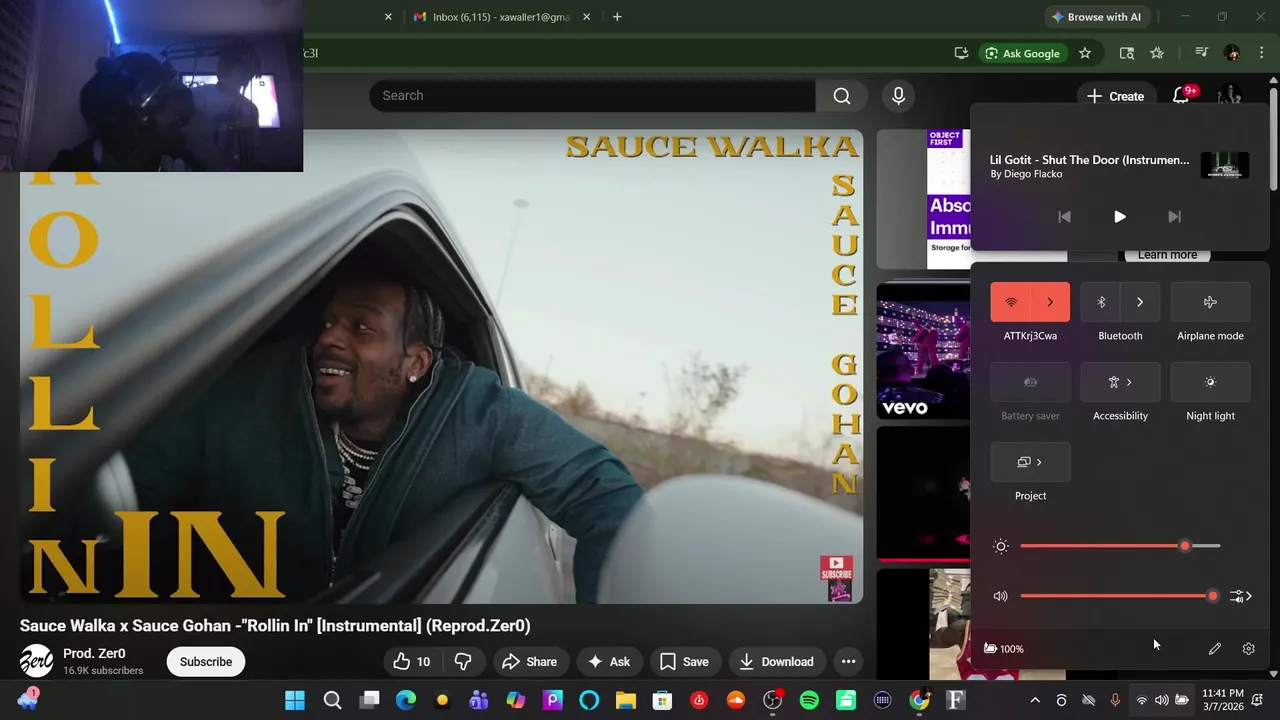Open Microsoft Teams on the taskbar

click(x=479, y=700)
